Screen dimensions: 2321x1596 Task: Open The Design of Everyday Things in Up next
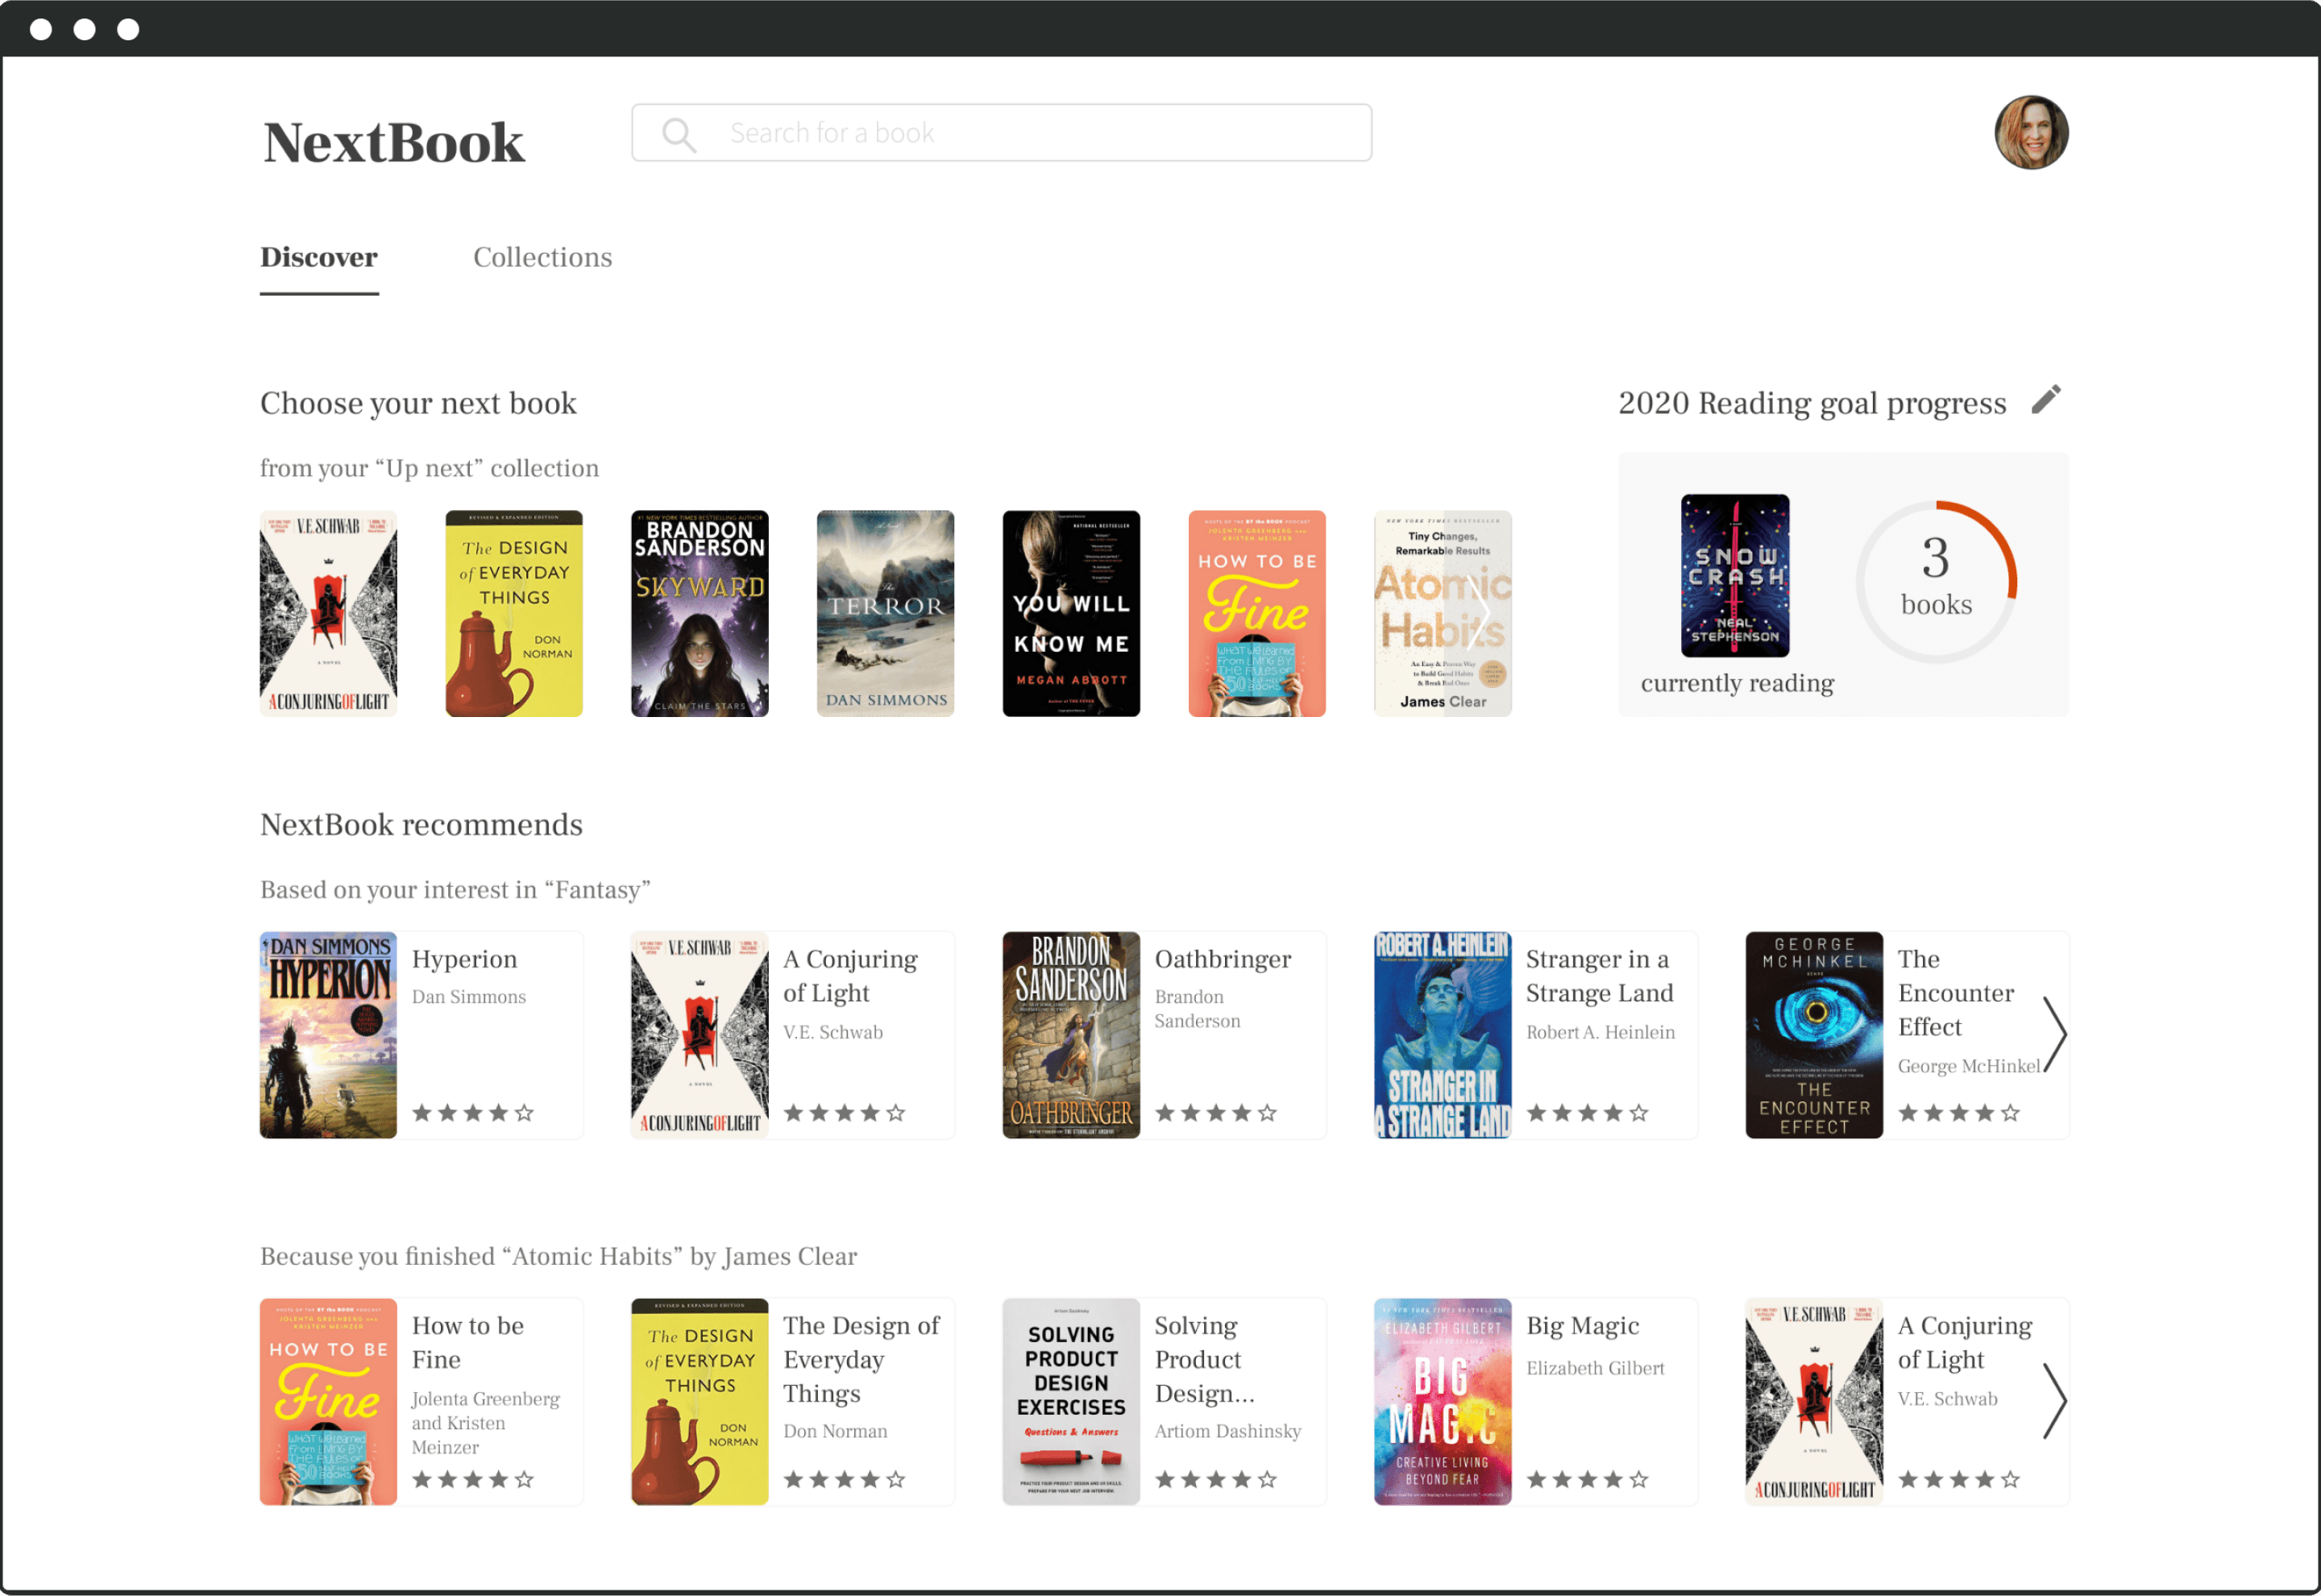[514, 613]
